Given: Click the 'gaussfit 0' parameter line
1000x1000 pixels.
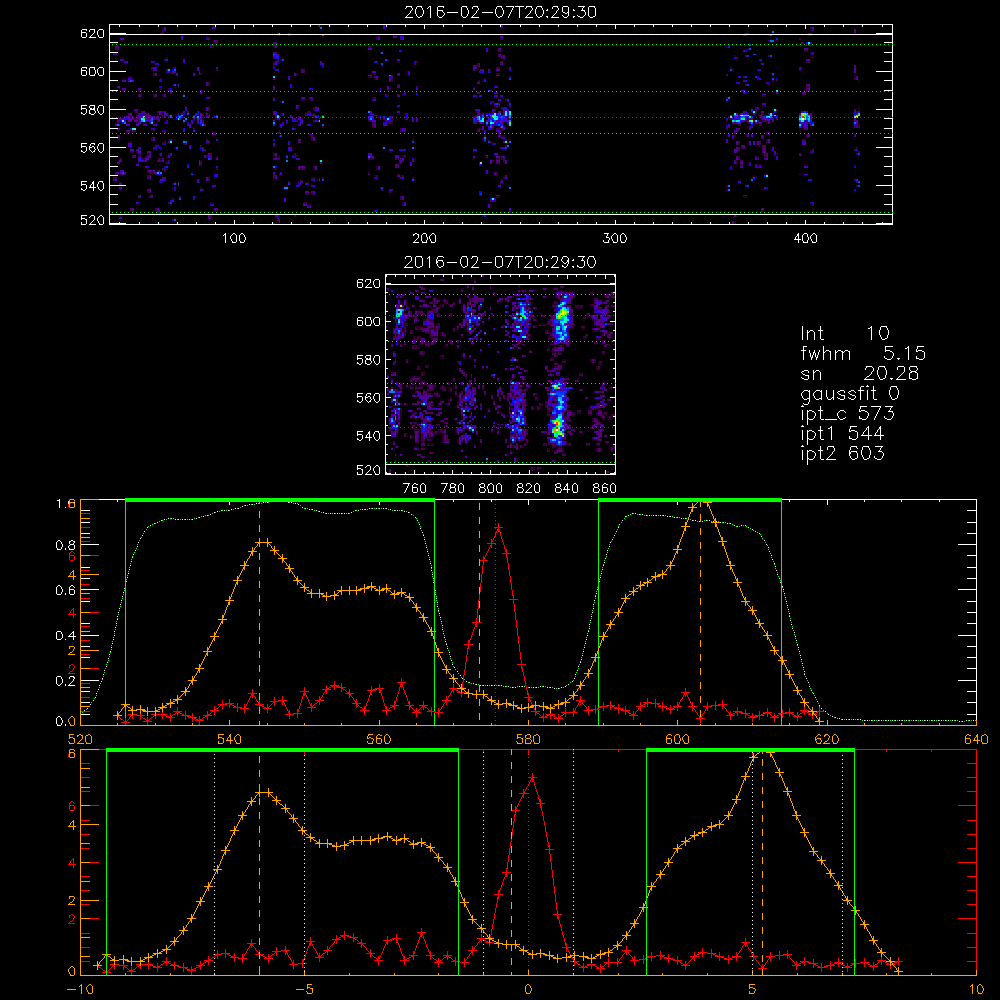Looking at the screenshot, I should [850, 394].
